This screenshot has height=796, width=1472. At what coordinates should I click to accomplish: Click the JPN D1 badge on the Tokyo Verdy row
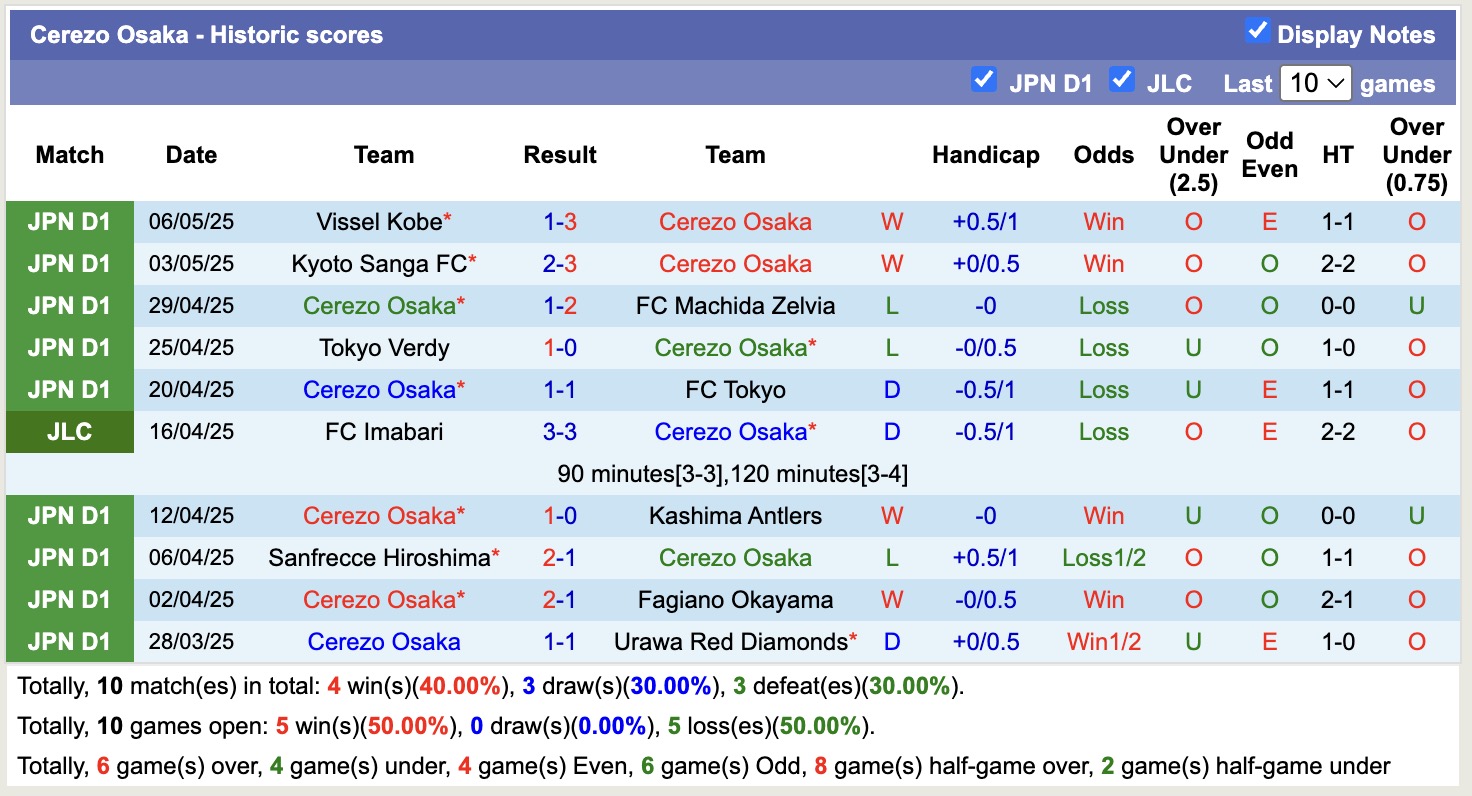(x=69, y=347)
